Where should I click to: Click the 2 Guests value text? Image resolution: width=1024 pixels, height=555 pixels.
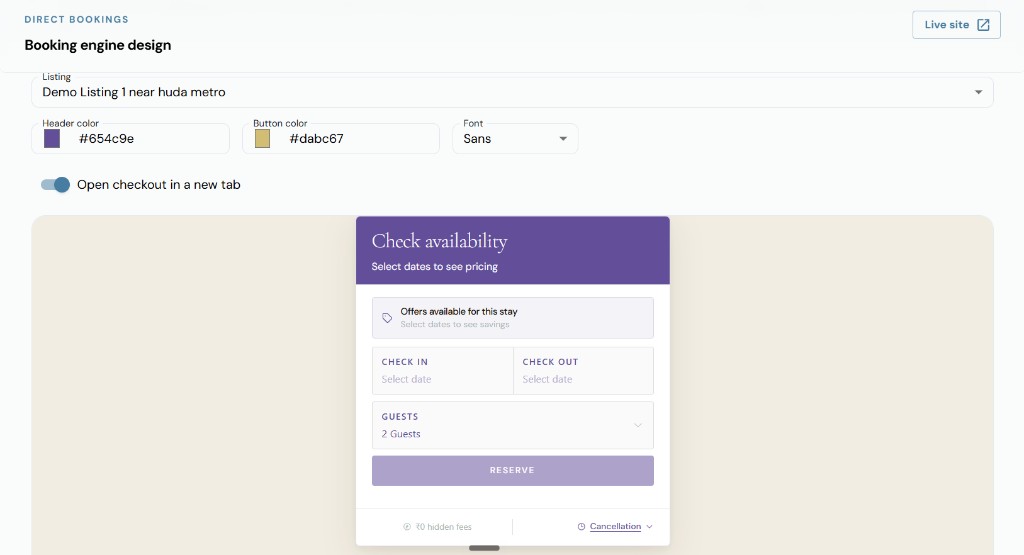pyautogui.click(x=401, y=434)
